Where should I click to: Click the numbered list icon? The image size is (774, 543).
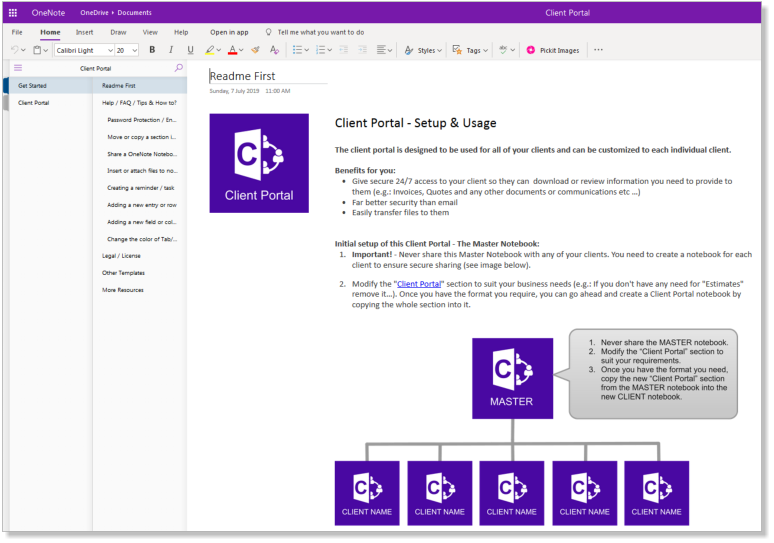(320, 50)
